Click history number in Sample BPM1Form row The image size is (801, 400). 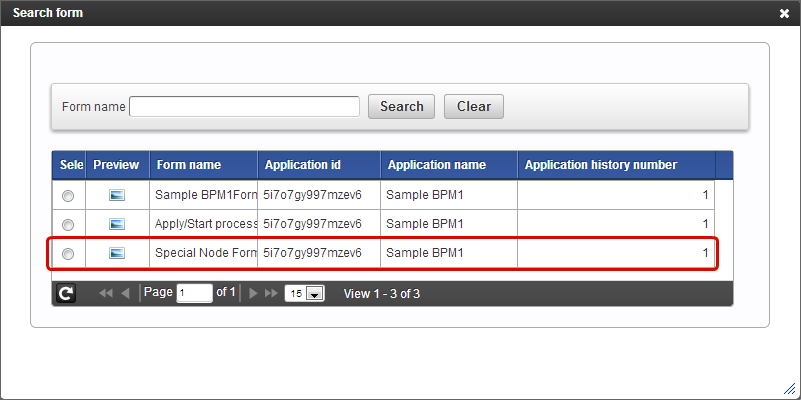[616, 195]
